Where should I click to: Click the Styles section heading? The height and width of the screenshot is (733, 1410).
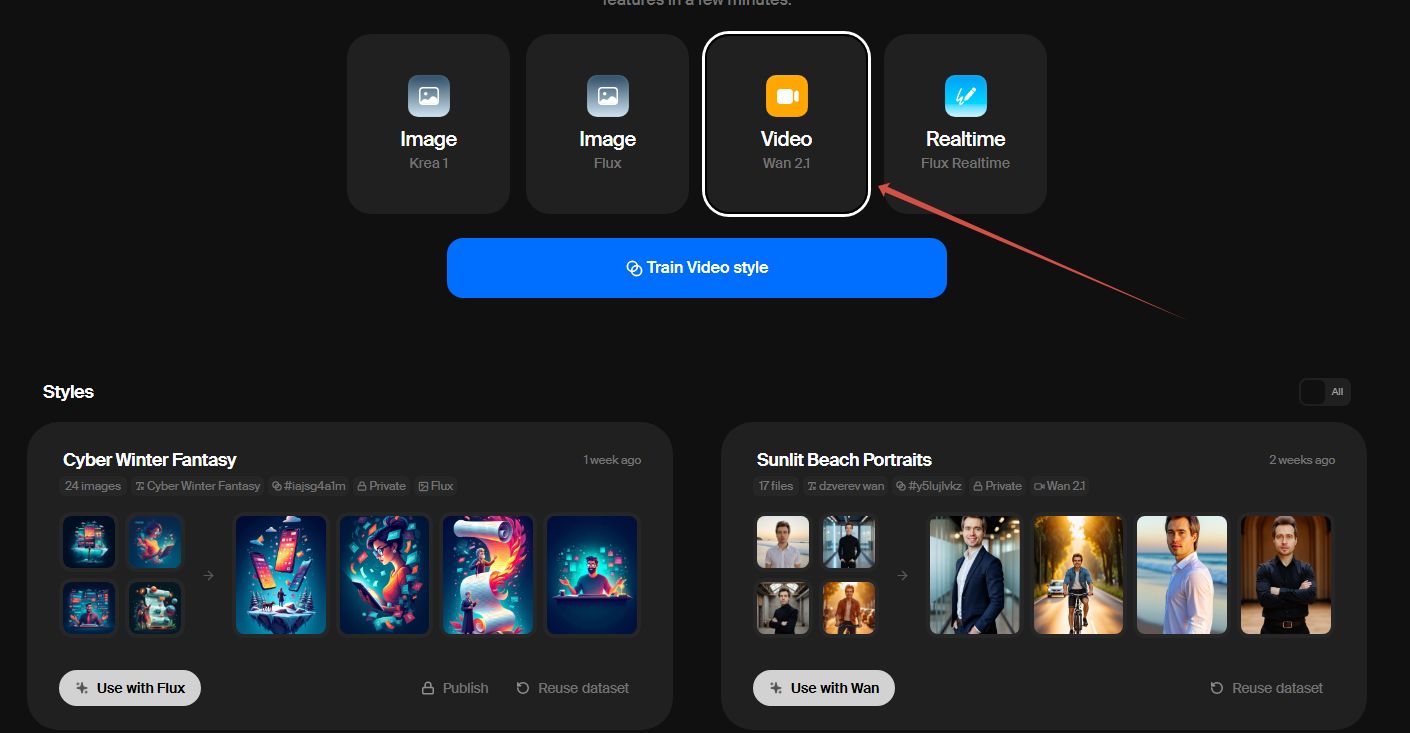68,392
